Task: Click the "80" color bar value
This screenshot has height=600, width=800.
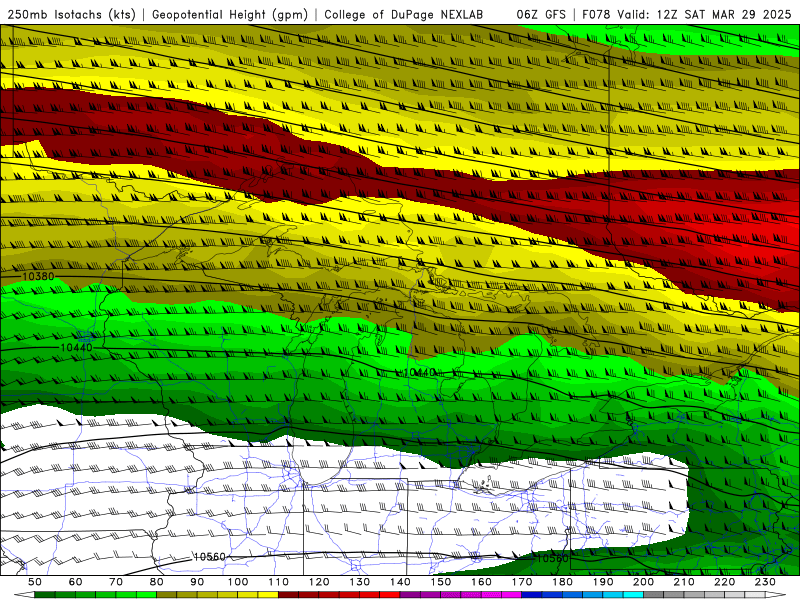Action: (x=157, y=582)
